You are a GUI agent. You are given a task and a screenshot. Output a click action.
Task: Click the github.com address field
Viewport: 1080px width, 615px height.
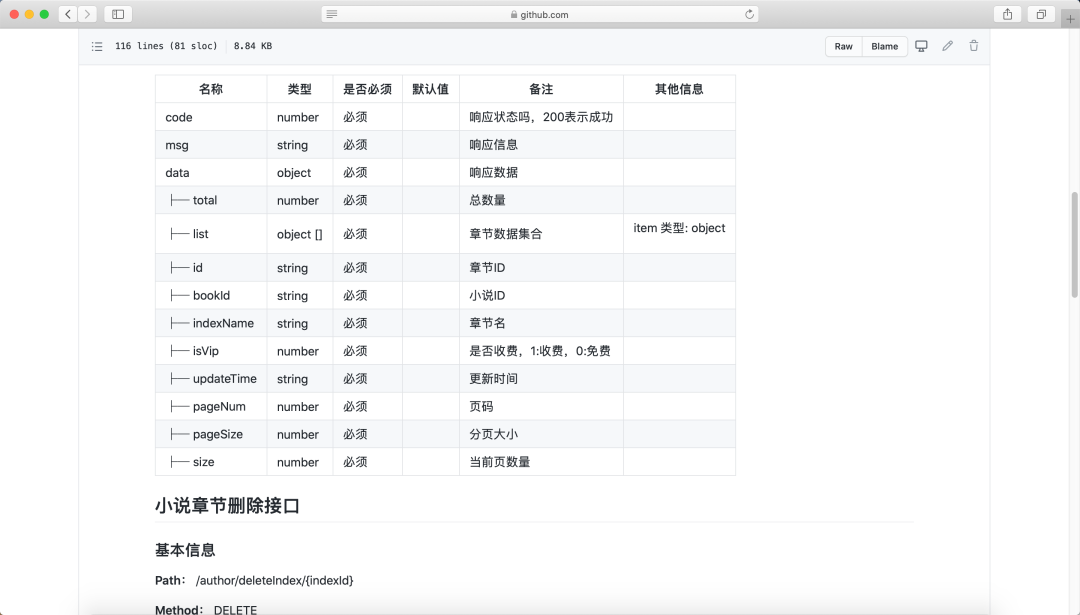(x=540, y=14)
